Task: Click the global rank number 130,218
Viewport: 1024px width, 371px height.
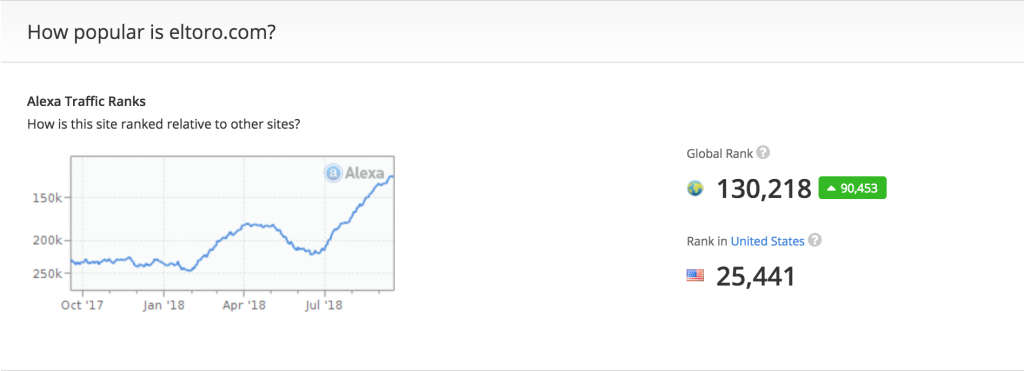Action: pyautogui.click(x=764, y=189)
